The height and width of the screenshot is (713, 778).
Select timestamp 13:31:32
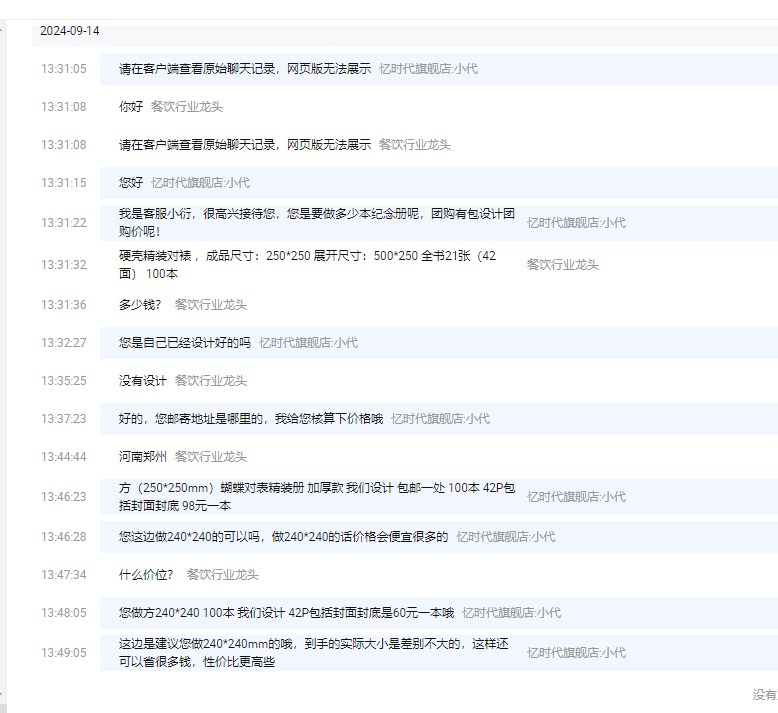tap(64, 264)
